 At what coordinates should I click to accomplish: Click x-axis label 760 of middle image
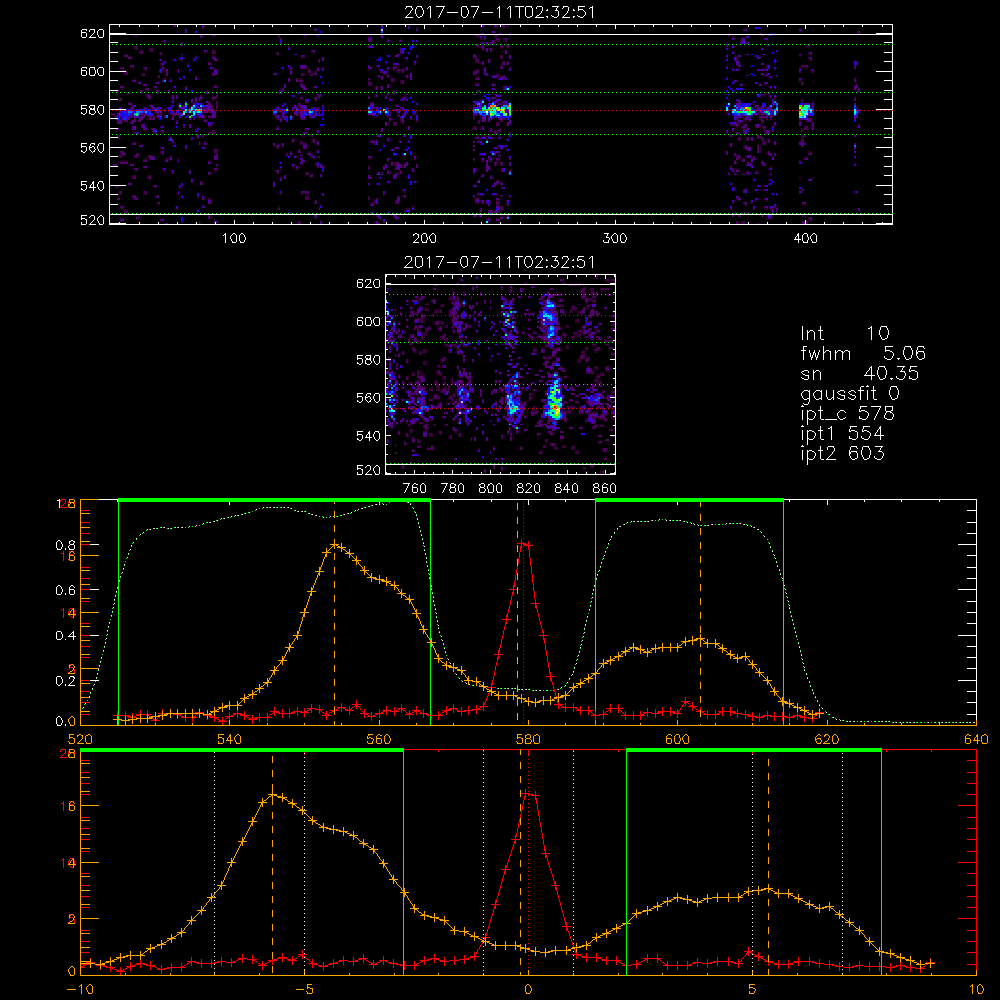pos(415,489)
